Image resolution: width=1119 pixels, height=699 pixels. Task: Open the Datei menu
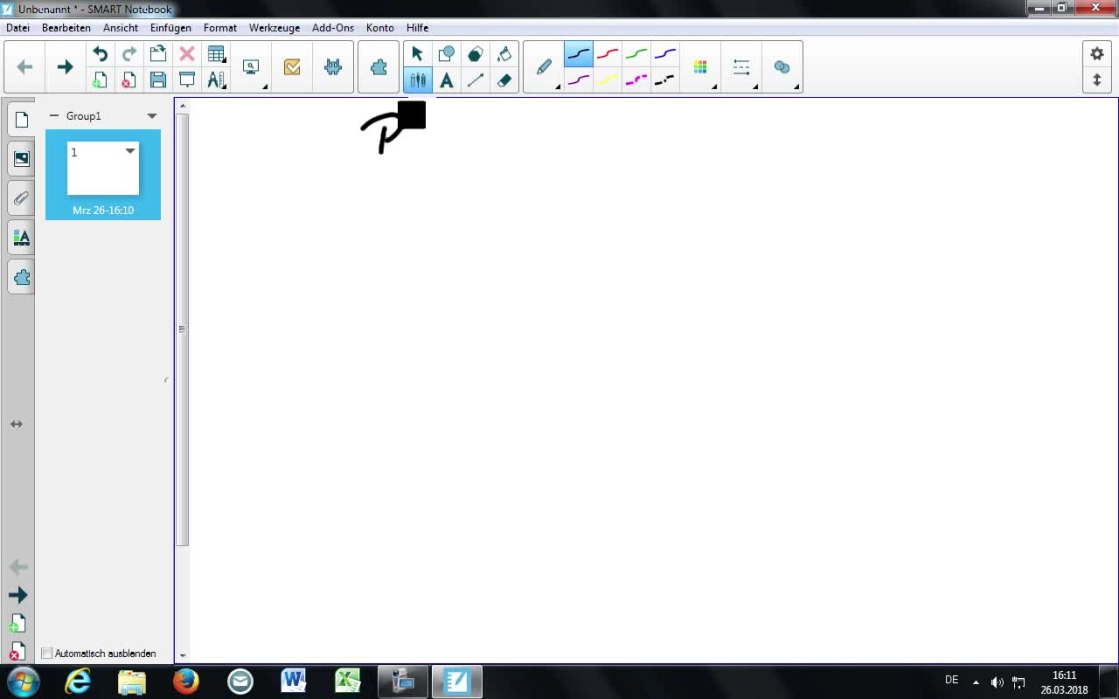tap(18, 28)
